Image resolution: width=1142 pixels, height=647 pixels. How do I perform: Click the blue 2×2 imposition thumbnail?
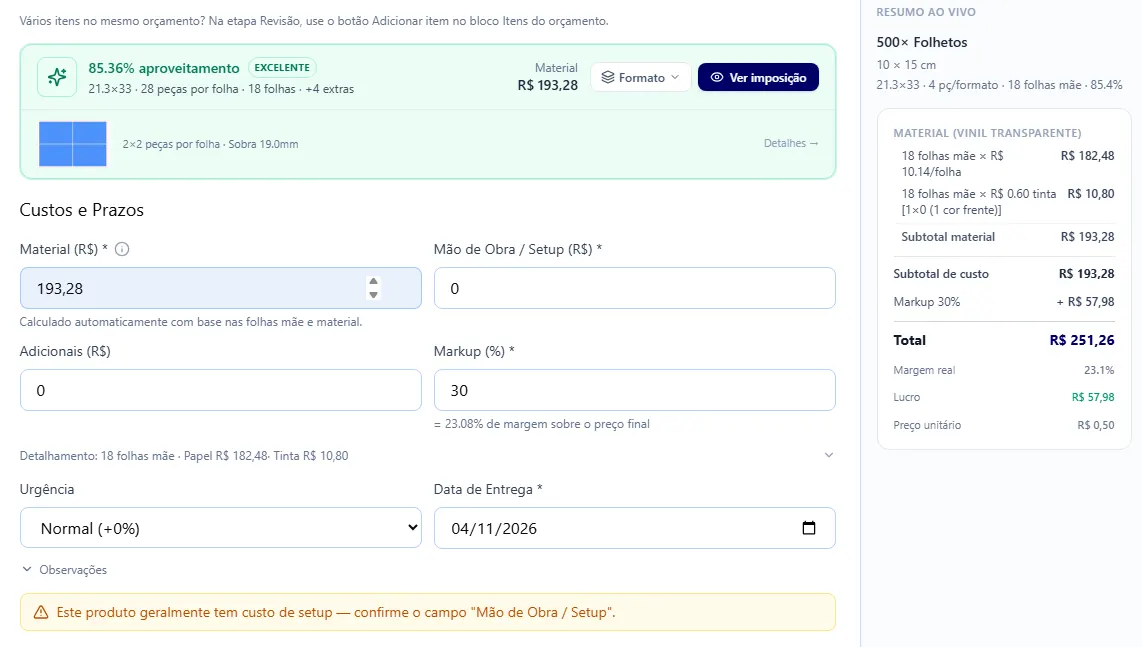click(x=73, y=144)
